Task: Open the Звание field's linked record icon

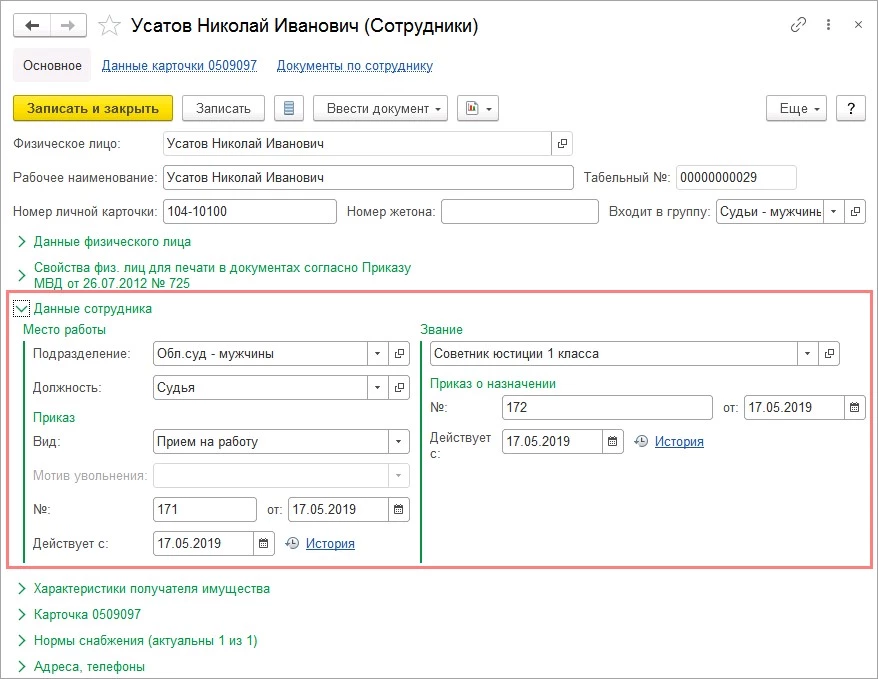Action: (x=829, y=354)
